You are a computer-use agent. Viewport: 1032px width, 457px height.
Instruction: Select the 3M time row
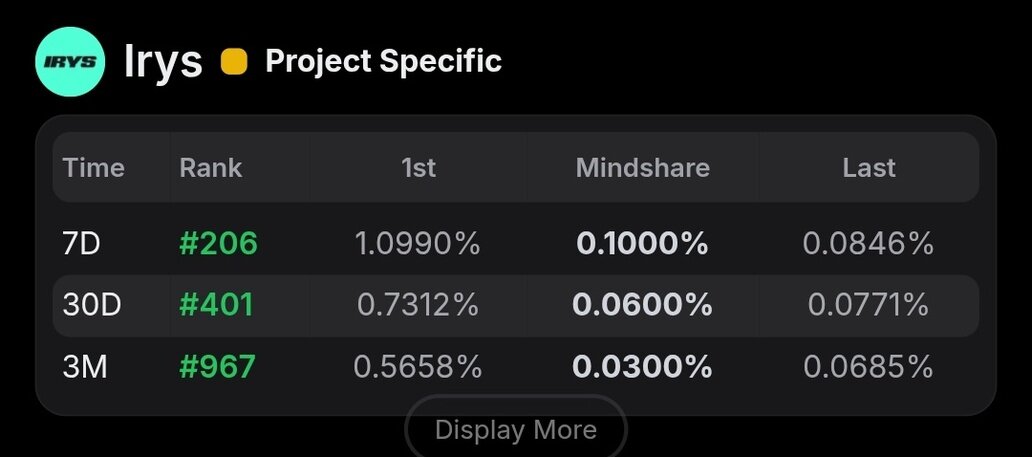[x=85, y=367]
